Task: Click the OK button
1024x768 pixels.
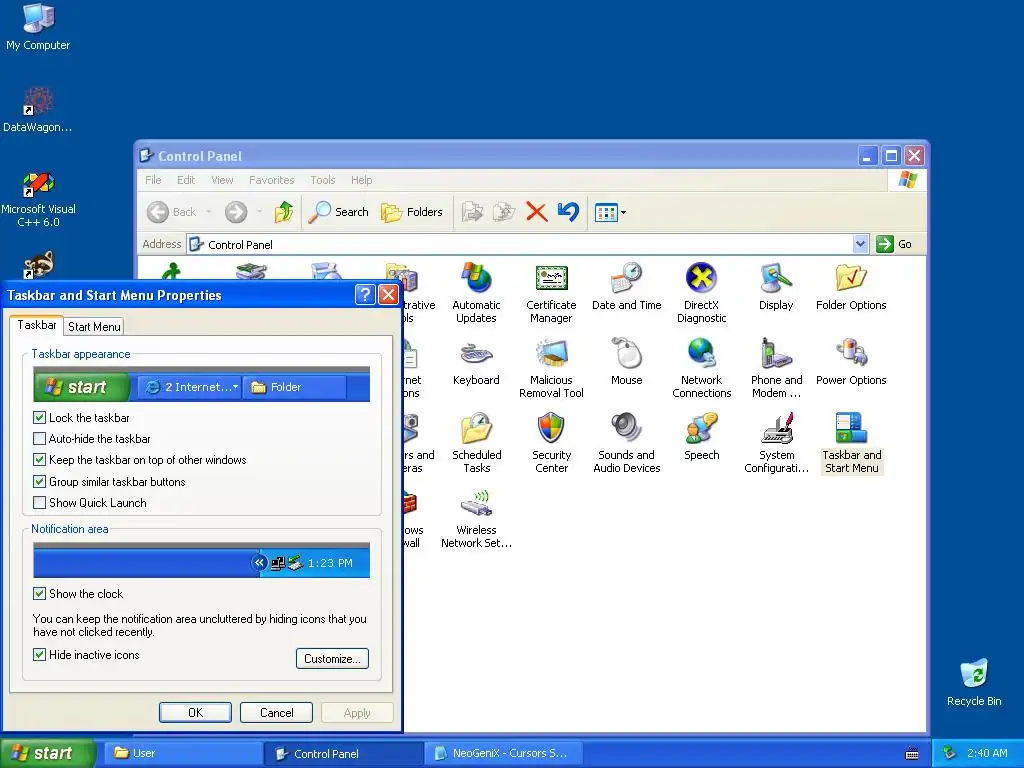Action: tap(195, 712)
